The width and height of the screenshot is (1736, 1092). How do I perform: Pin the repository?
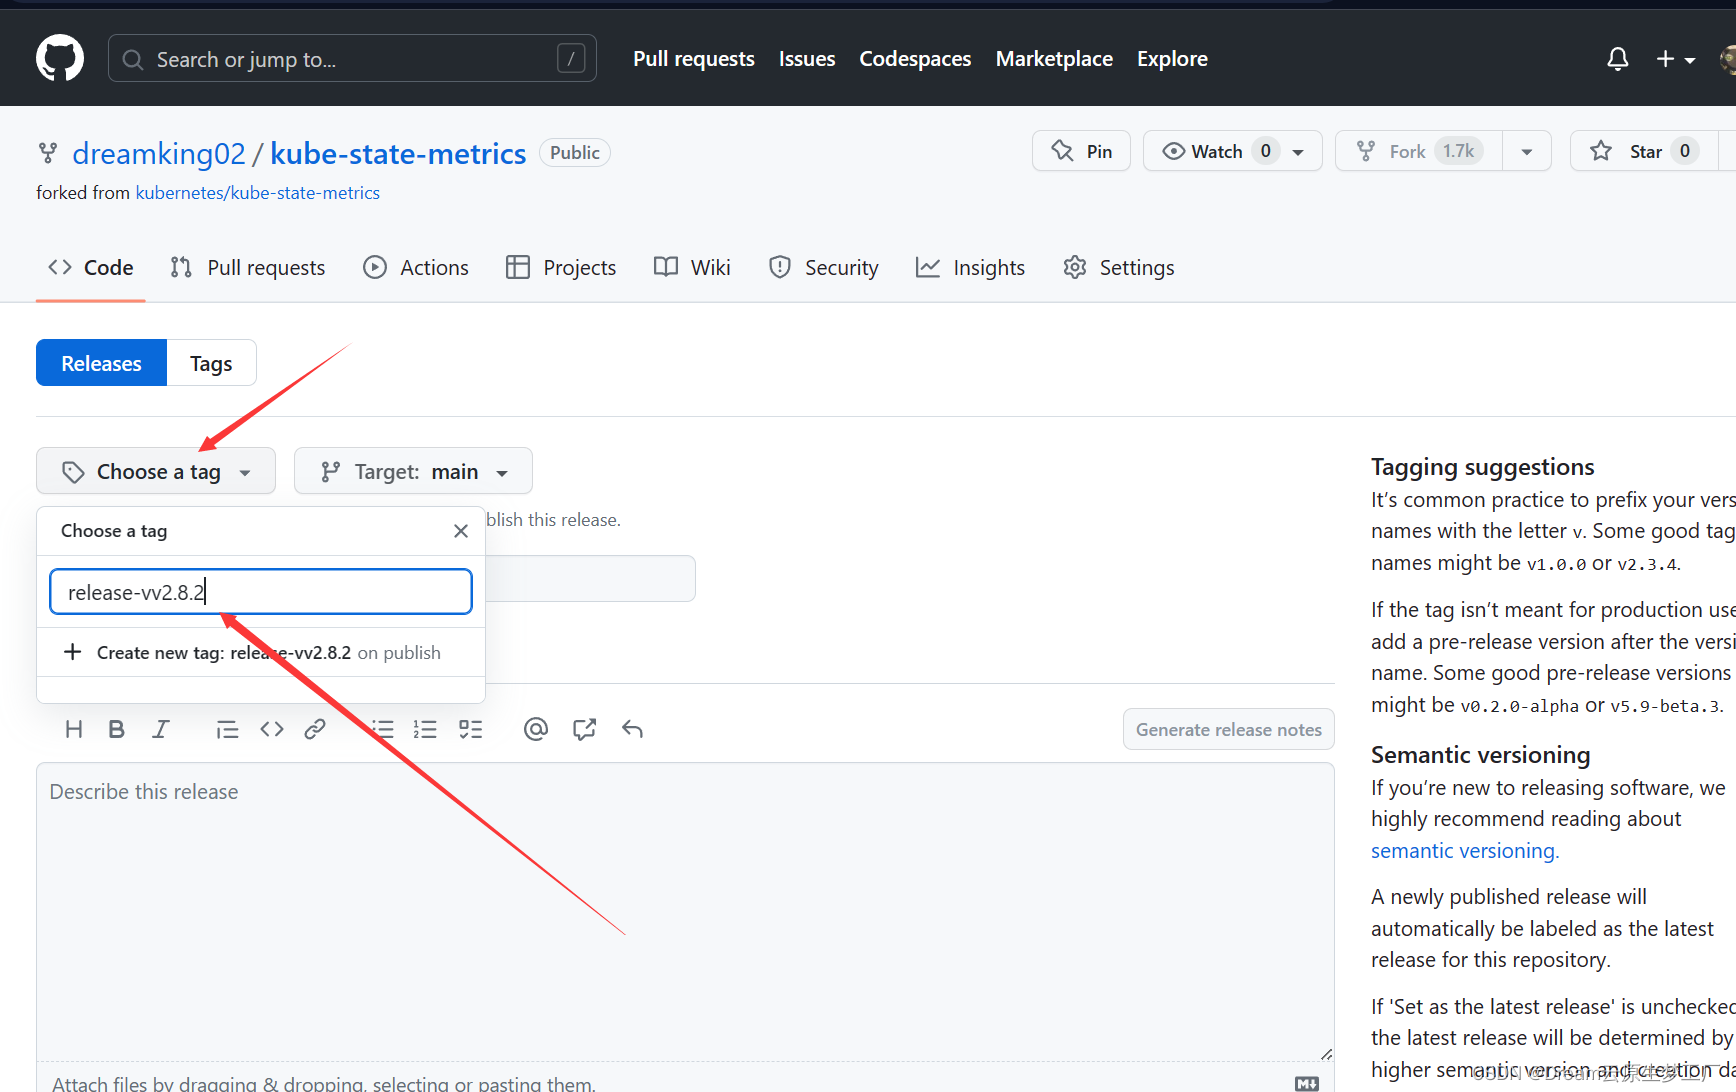[x=1081, y=151]
